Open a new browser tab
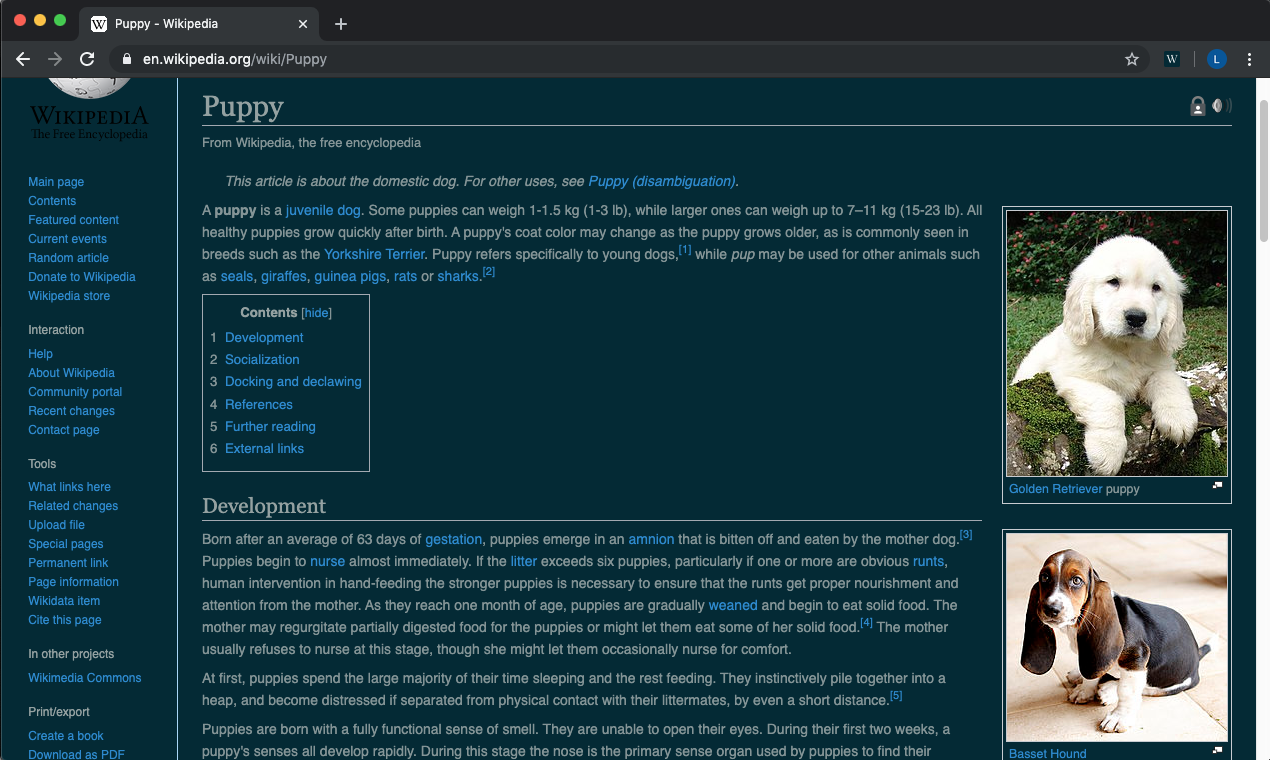Viewport: 1270px width, 760px height. [x=341, y=23]
